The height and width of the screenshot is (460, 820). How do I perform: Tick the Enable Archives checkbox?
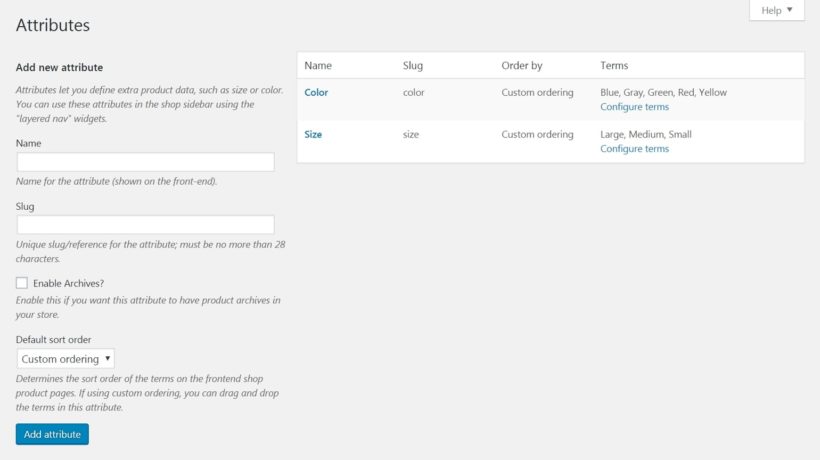[21, 283]
